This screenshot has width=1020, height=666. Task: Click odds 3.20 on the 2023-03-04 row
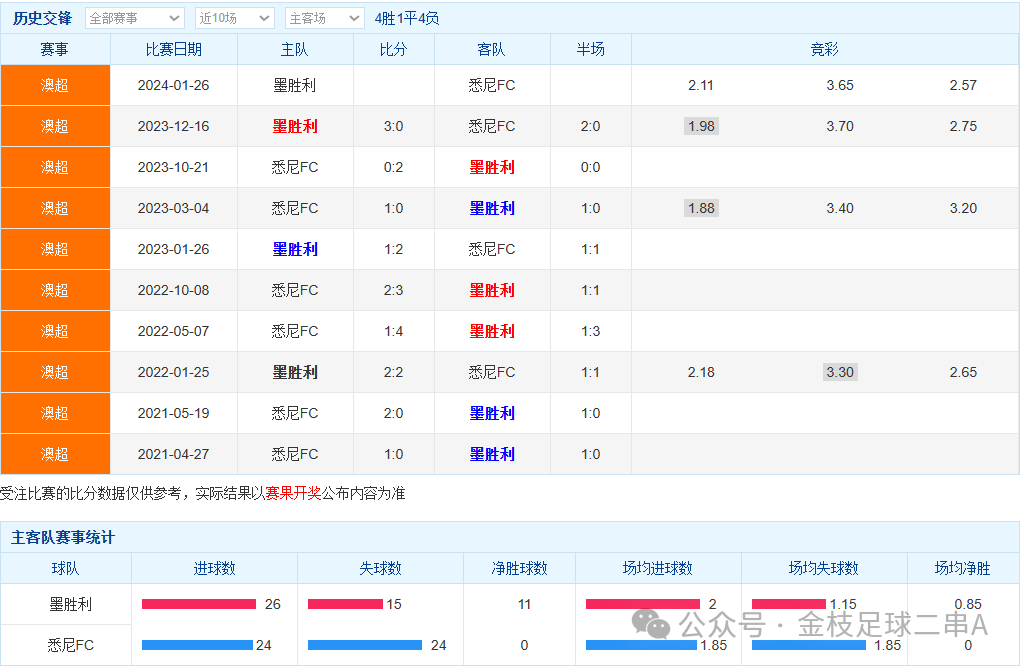963,208
